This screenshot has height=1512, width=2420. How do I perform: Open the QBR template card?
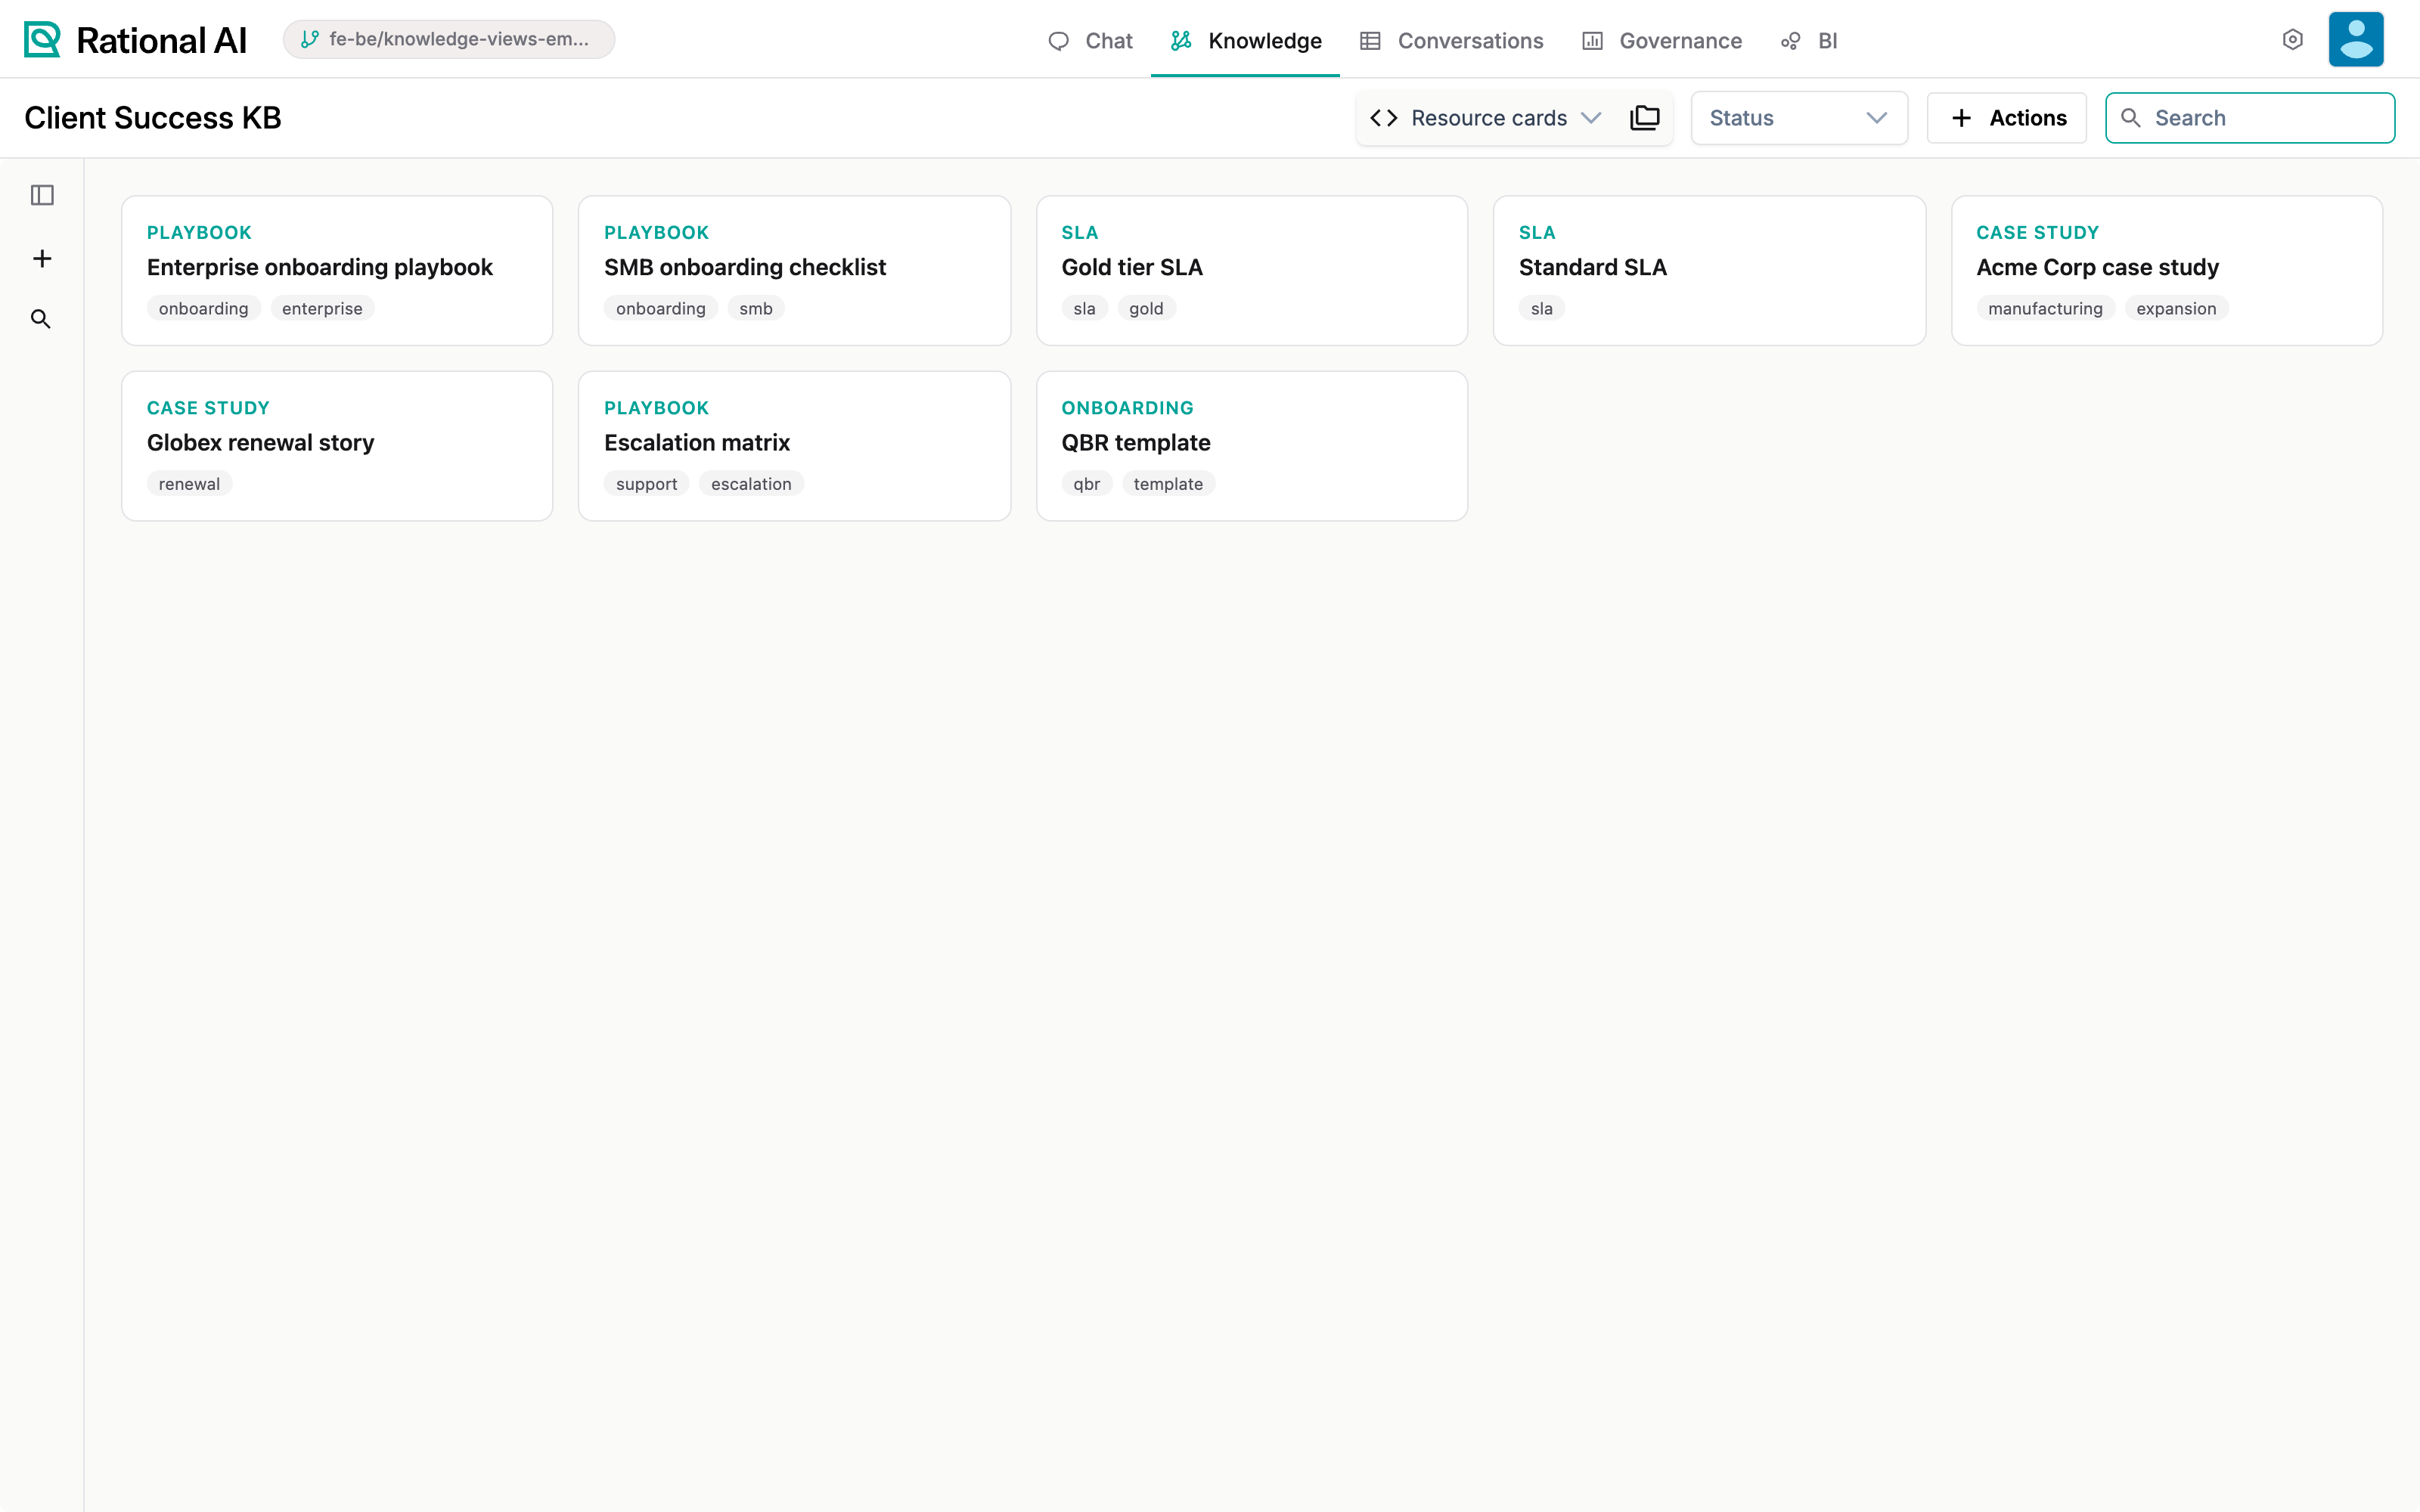point(1252,446)
